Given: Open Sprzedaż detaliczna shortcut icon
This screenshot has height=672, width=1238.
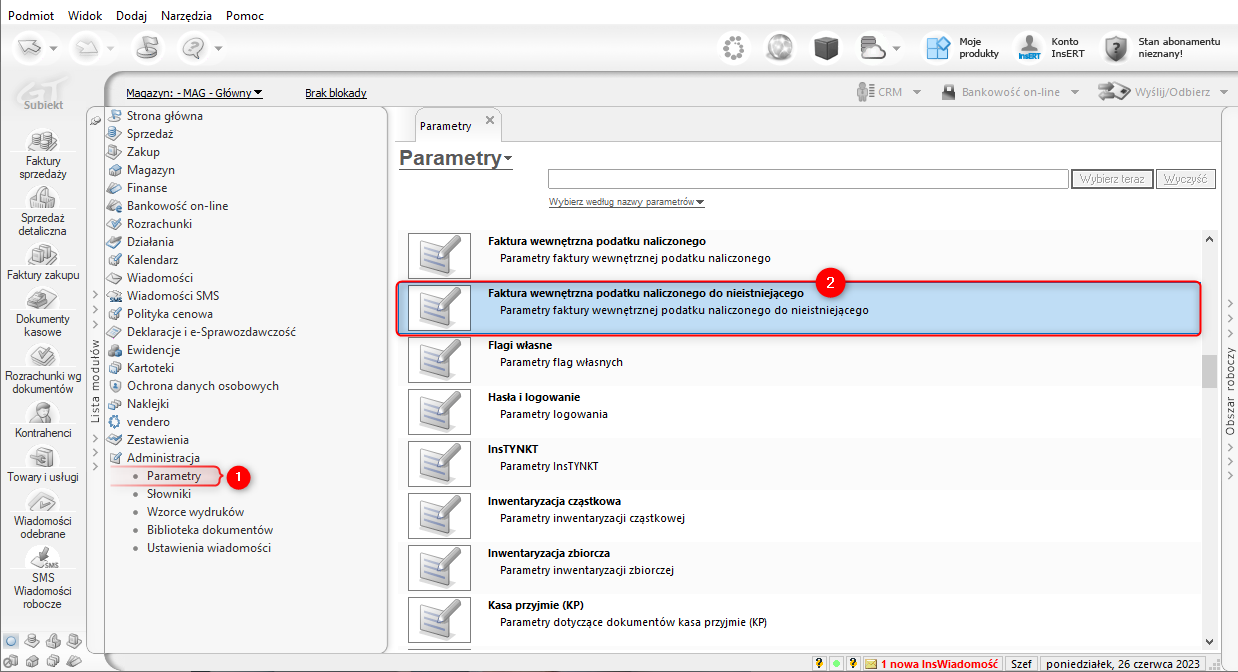Looking at the screenshot, I should coord(42,197).
